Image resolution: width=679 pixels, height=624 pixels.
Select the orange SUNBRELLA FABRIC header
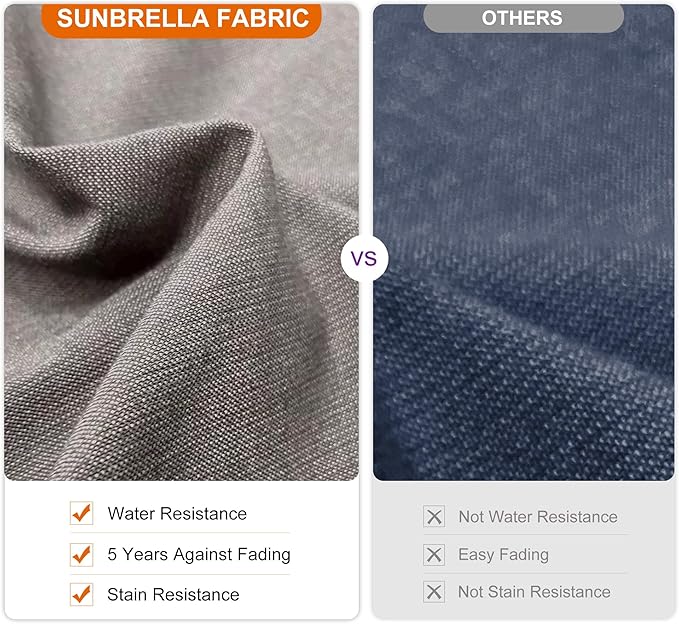tap(181, 18)
